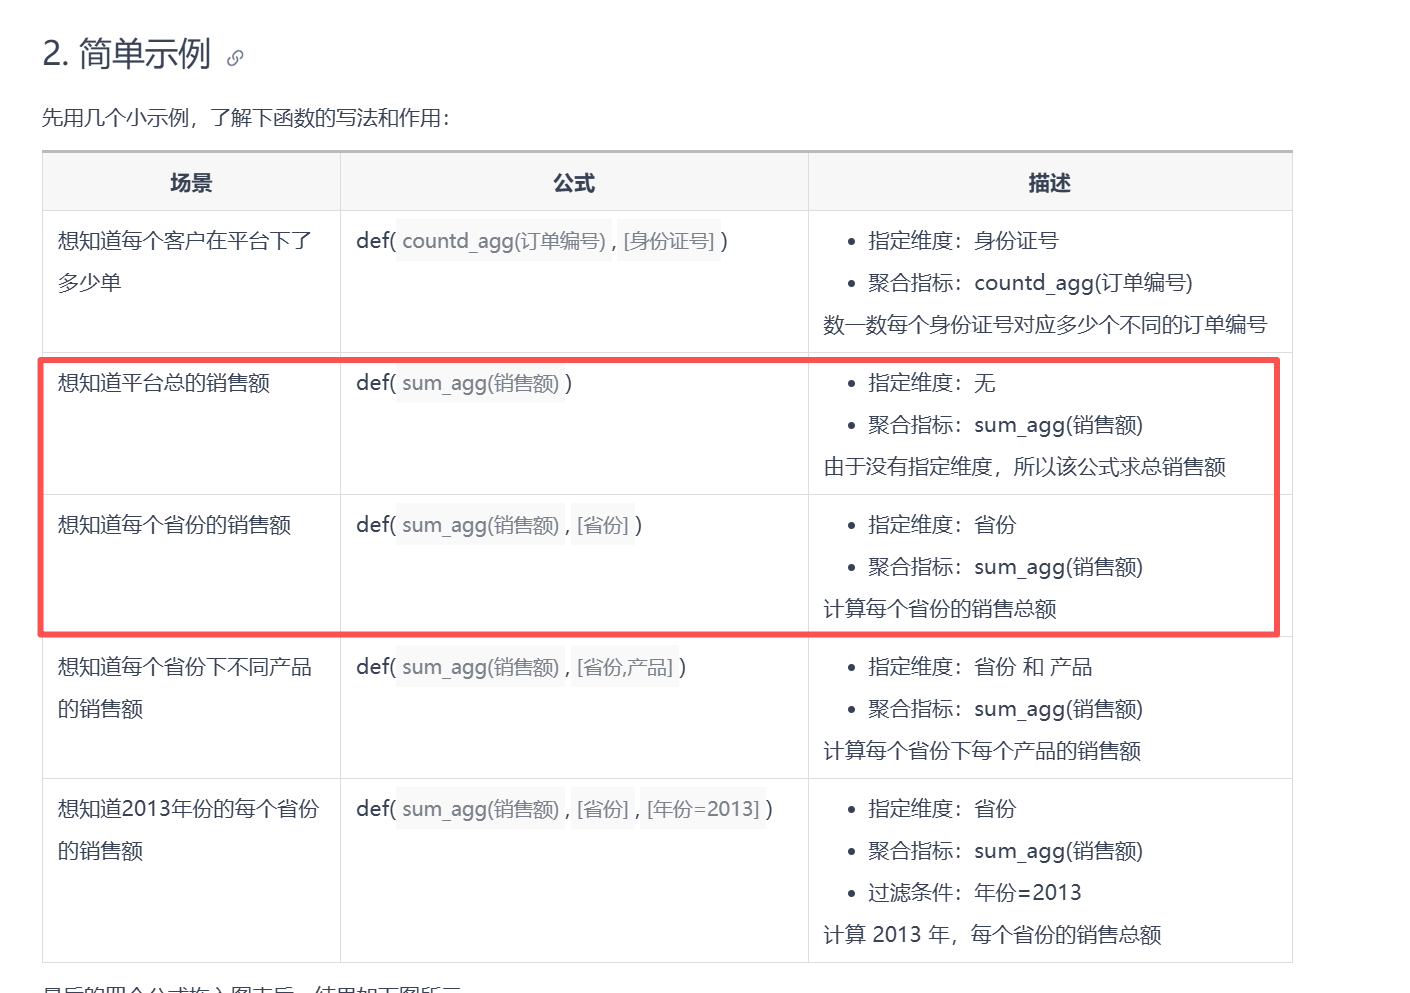Select the 描述 column header

1050,183
